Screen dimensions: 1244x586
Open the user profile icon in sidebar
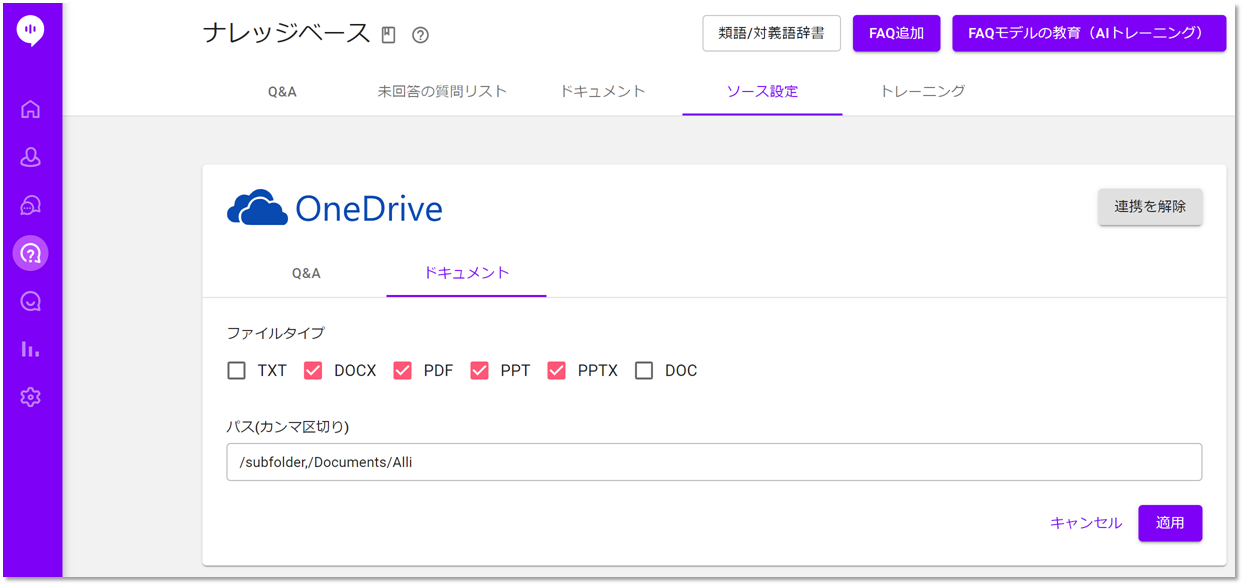30,157
